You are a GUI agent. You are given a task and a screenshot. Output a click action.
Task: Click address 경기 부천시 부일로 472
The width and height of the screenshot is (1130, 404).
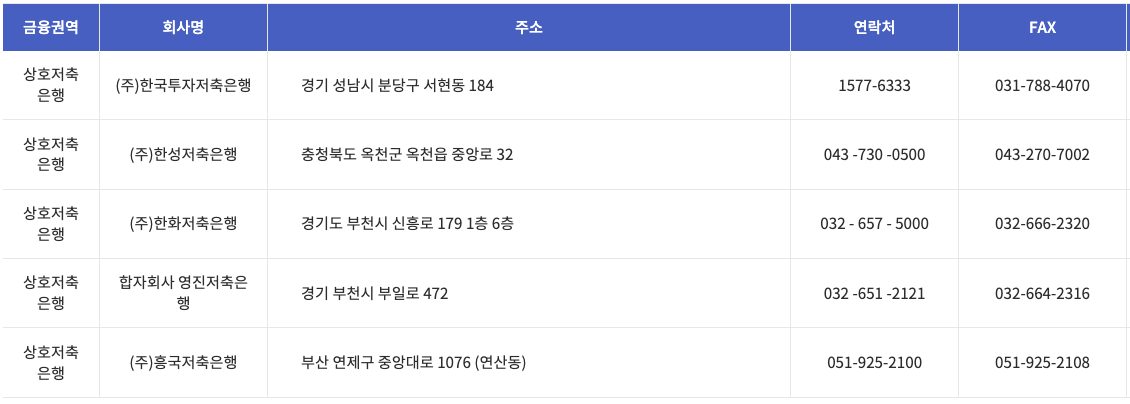[375, 293]
